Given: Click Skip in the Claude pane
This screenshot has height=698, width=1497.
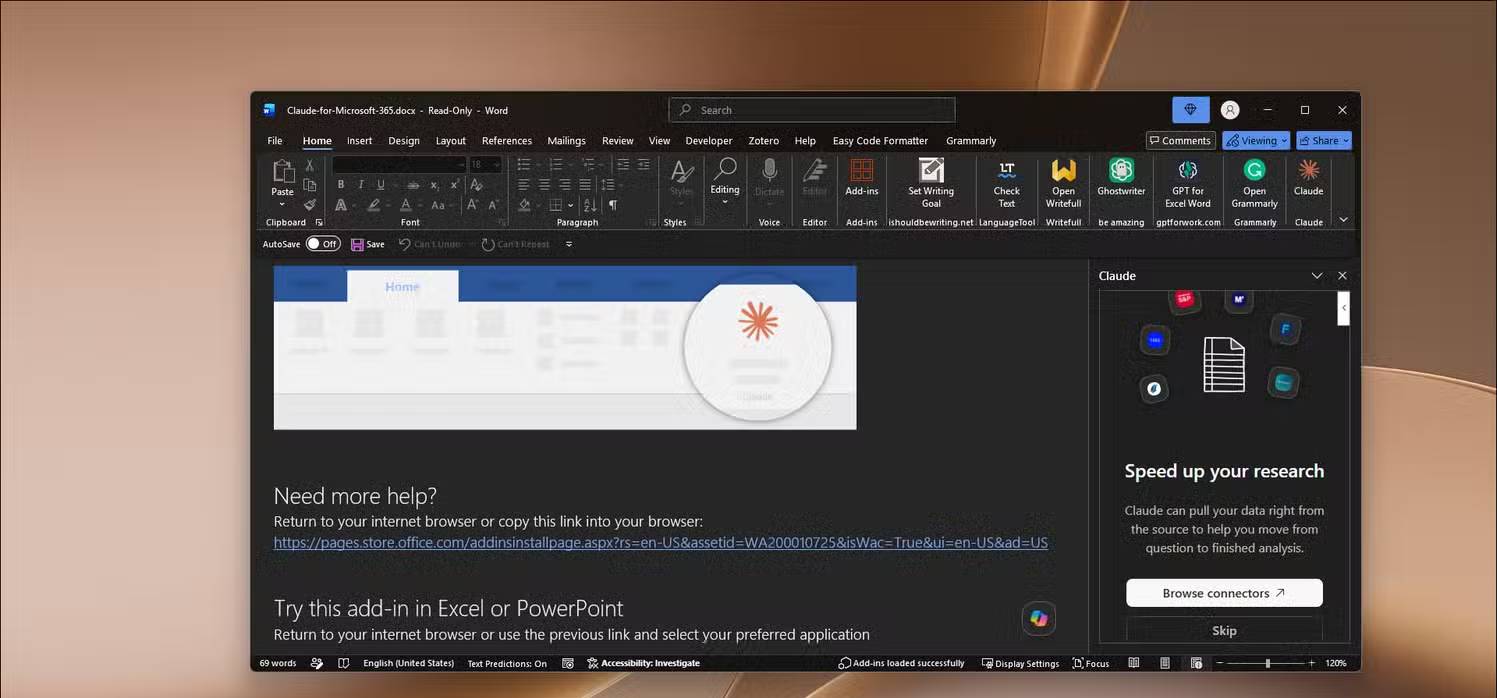Looking at the screenshot, I should [x=1224, y=630].
